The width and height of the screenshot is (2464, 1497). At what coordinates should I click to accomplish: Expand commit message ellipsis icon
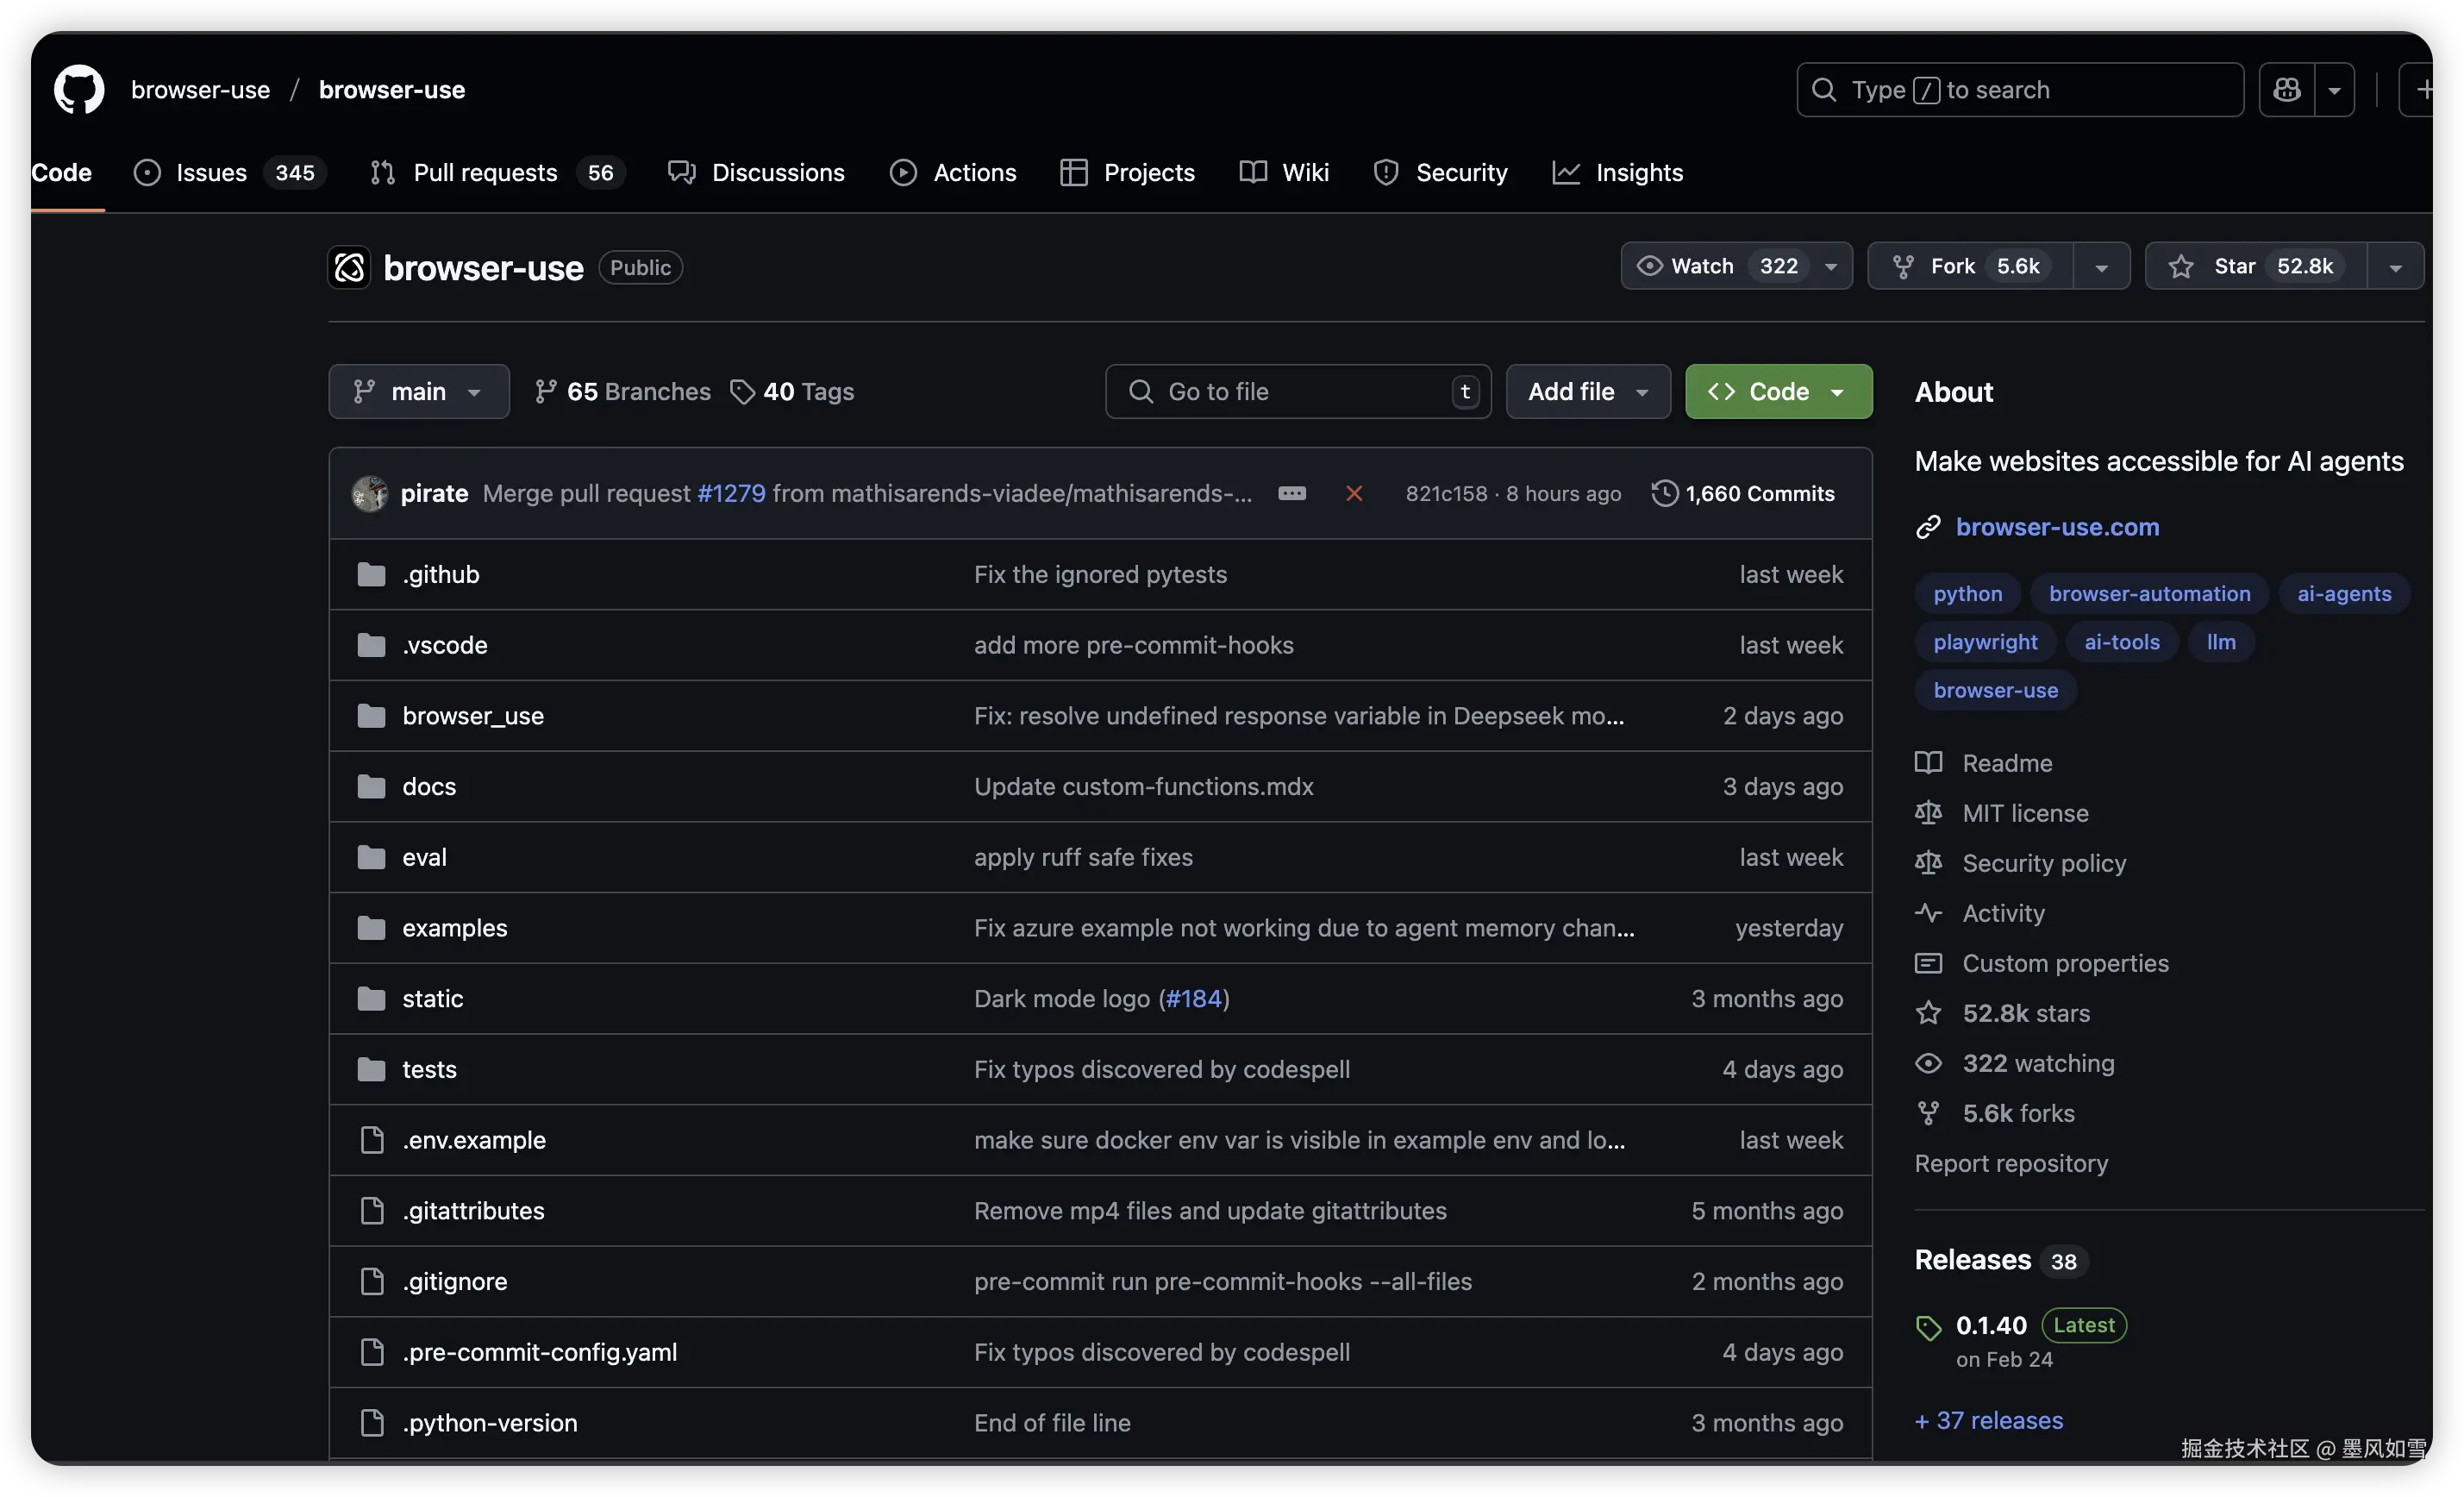pos(1291,493)
